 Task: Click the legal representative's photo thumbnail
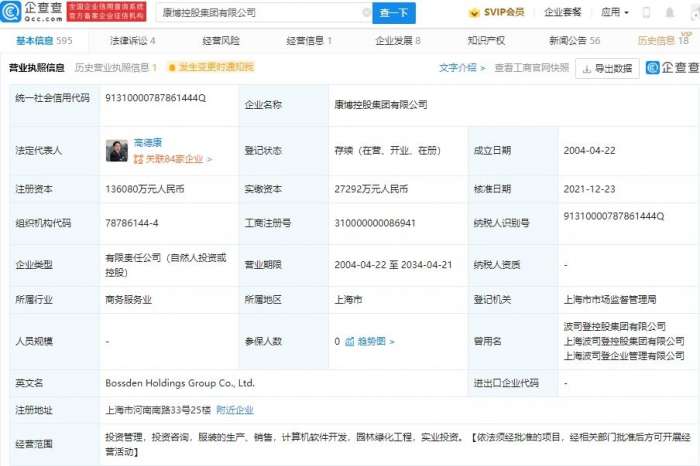tap(116, 151)
